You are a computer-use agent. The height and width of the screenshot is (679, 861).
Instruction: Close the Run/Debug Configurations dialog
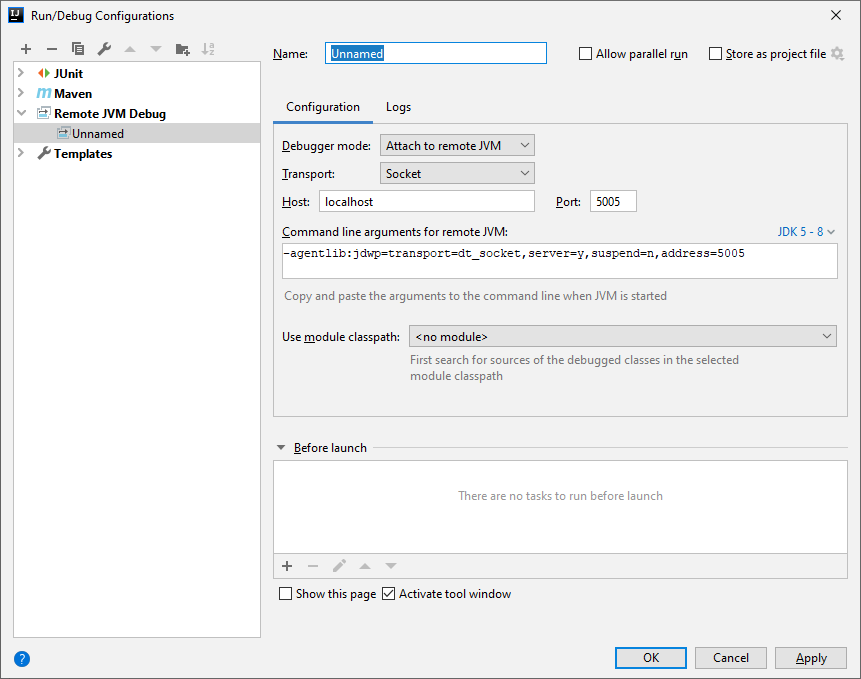836,15
